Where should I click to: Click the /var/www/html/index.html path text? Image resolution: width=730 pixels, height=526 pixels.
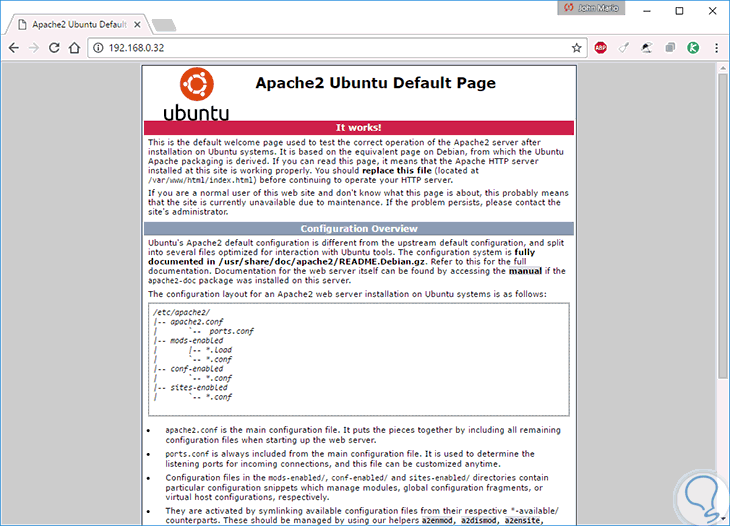coord(201,180)
